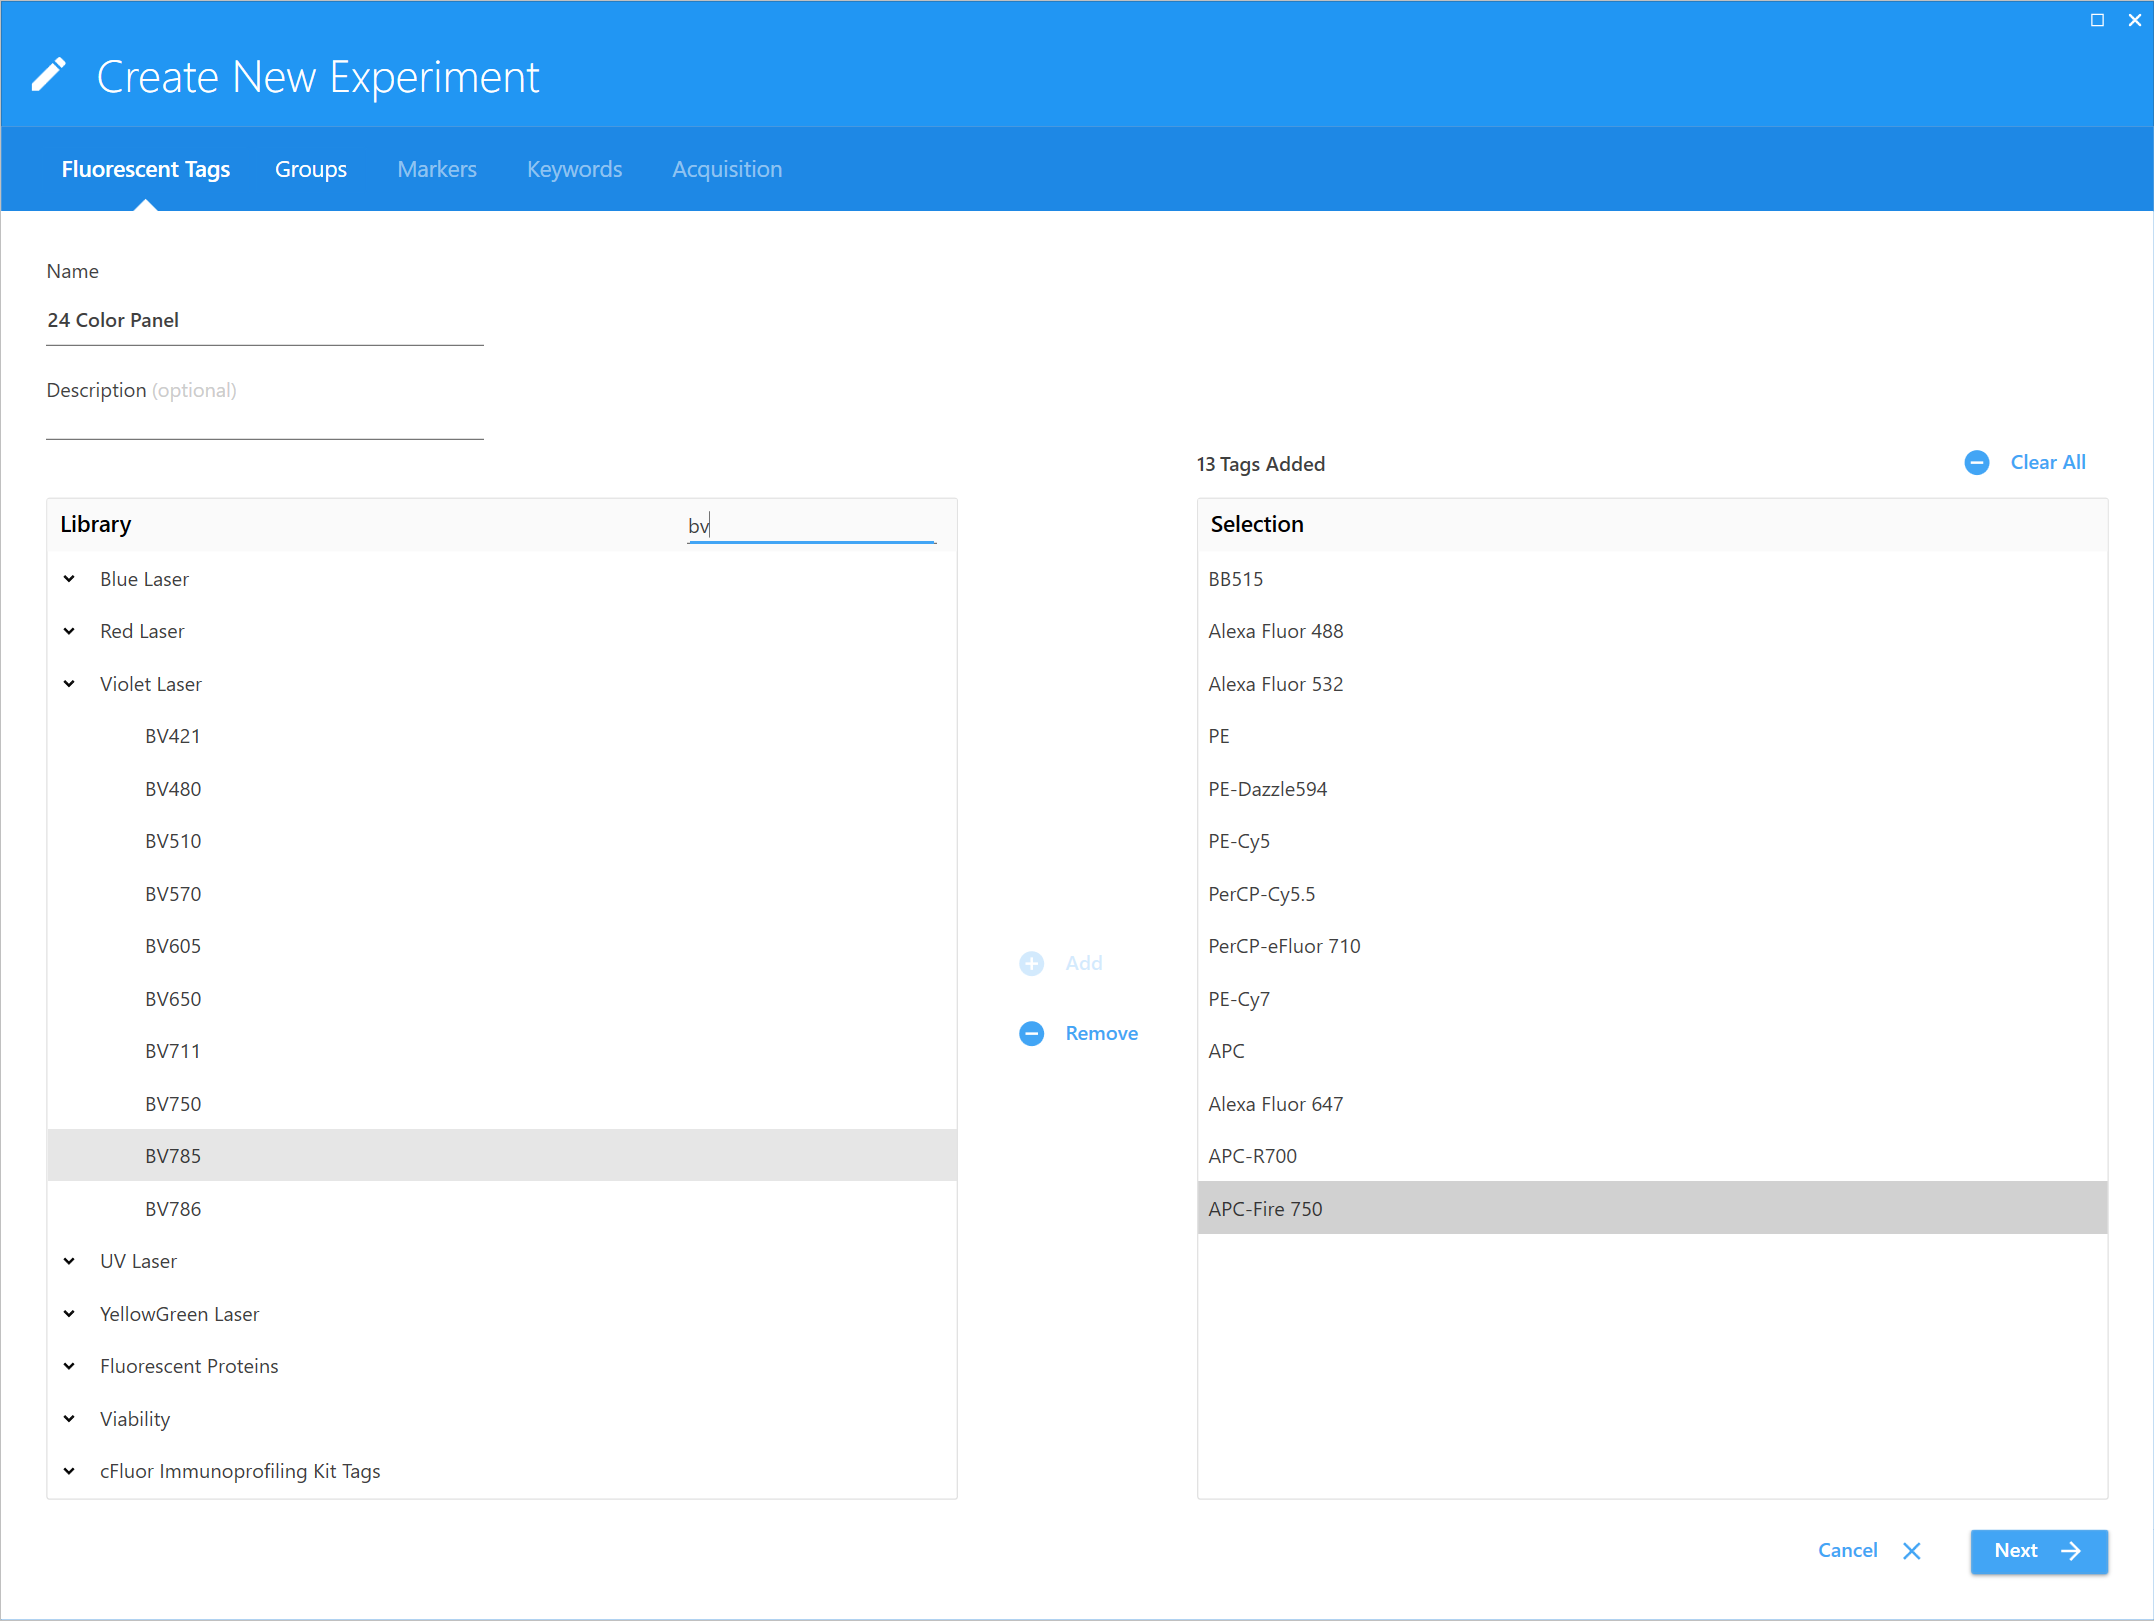Click the Remove button label
This screenshot has height=1621, width=2154.
1102,1033
